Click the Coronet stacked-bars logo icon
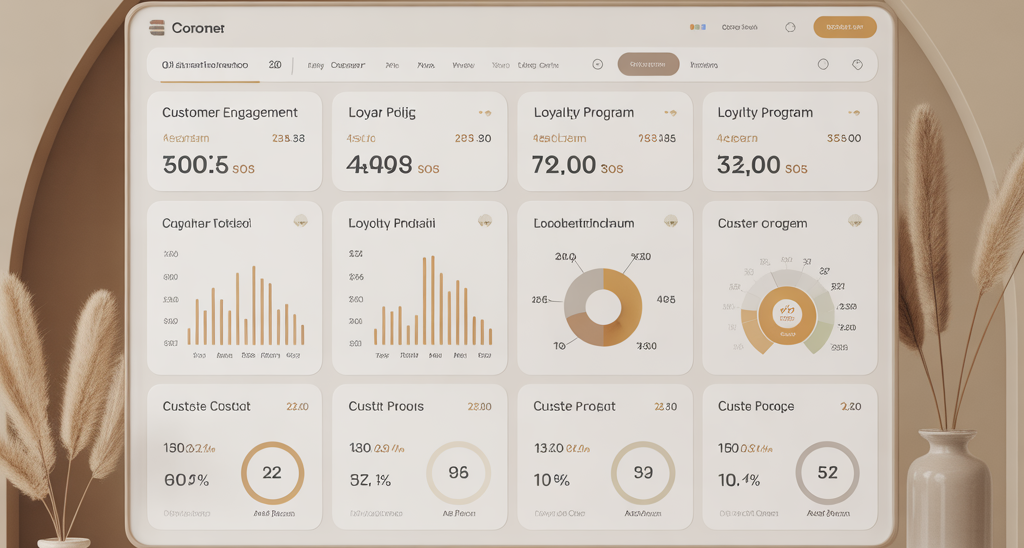 point(156,28)
